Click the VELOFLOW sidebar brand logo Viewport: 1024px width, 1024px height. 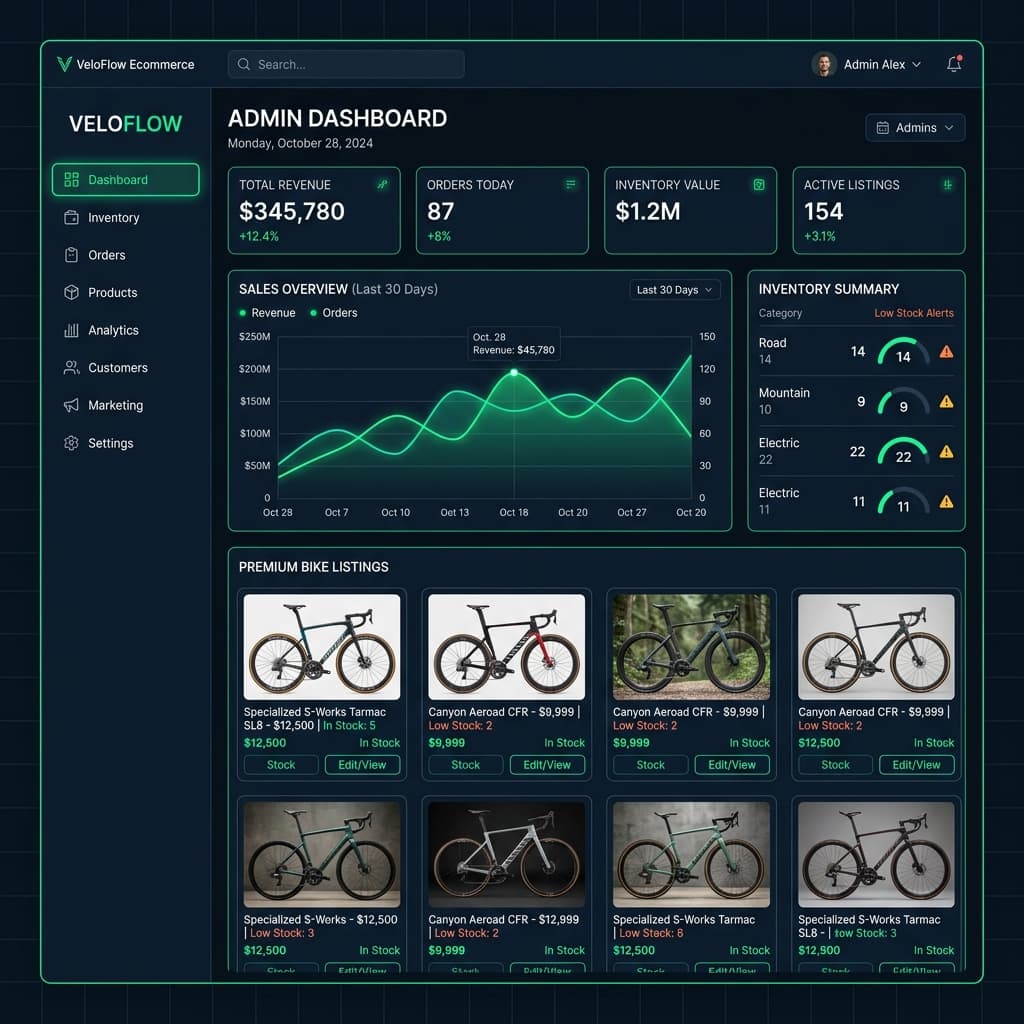[x=125, y=123]
